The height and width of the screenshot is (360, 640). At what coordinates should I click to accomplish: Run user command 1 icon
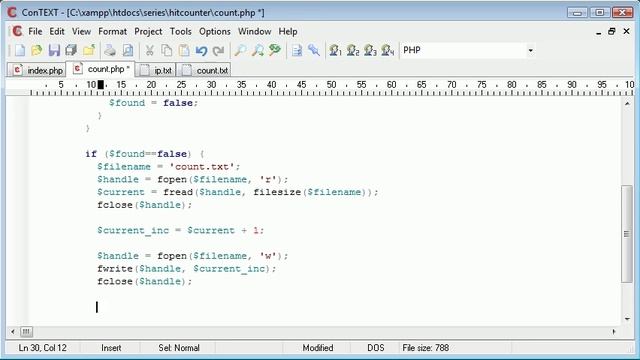(335, 50)
